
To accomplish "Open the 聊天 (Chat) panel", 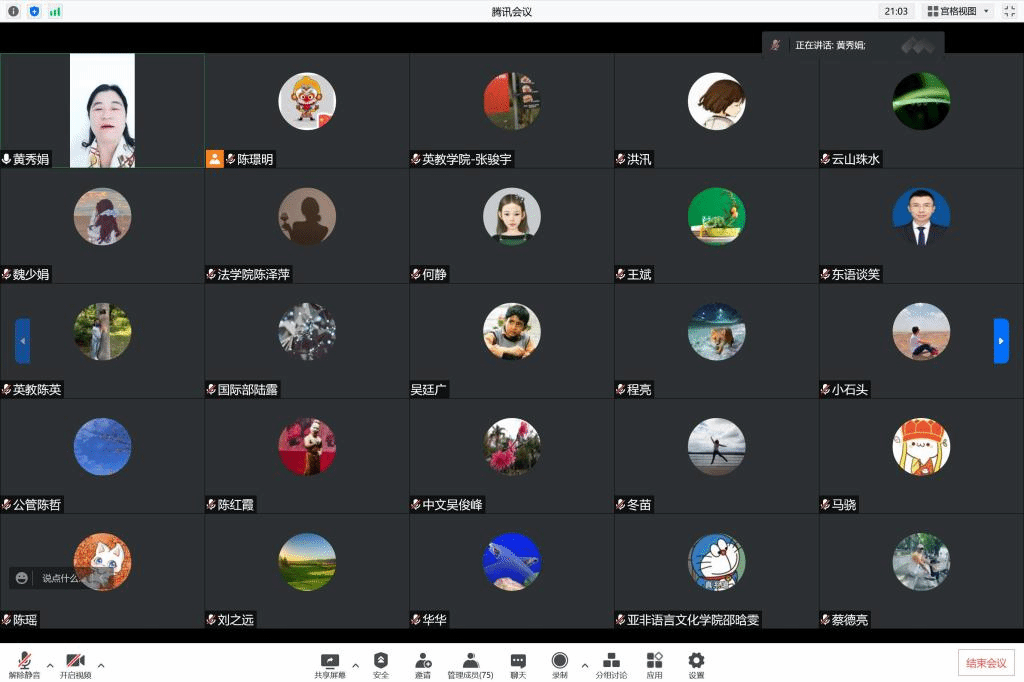I will pyautogui.click(x=517, y=662).
